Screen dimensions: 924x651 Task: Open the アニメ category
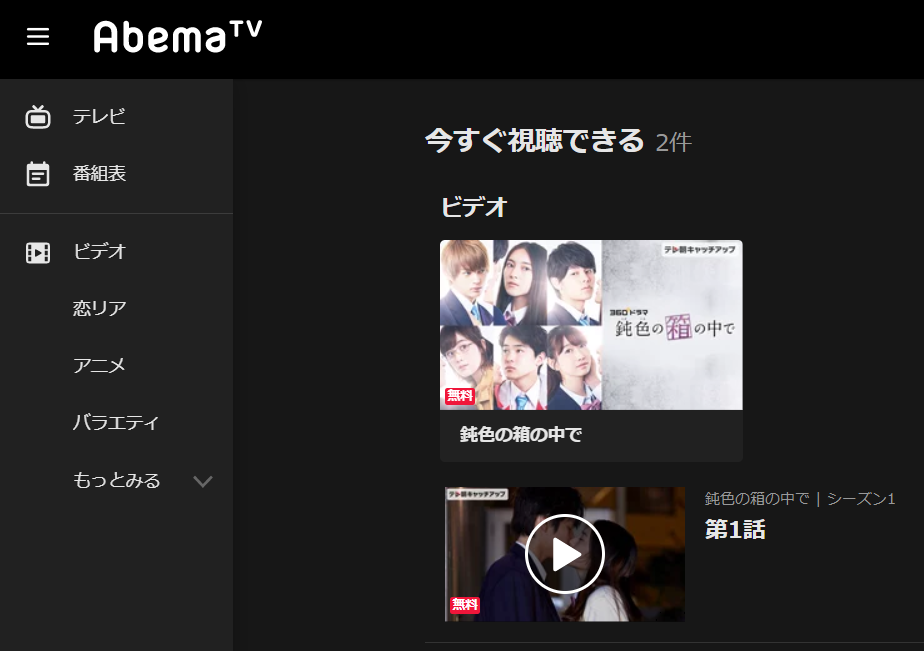tap(99, 365)
